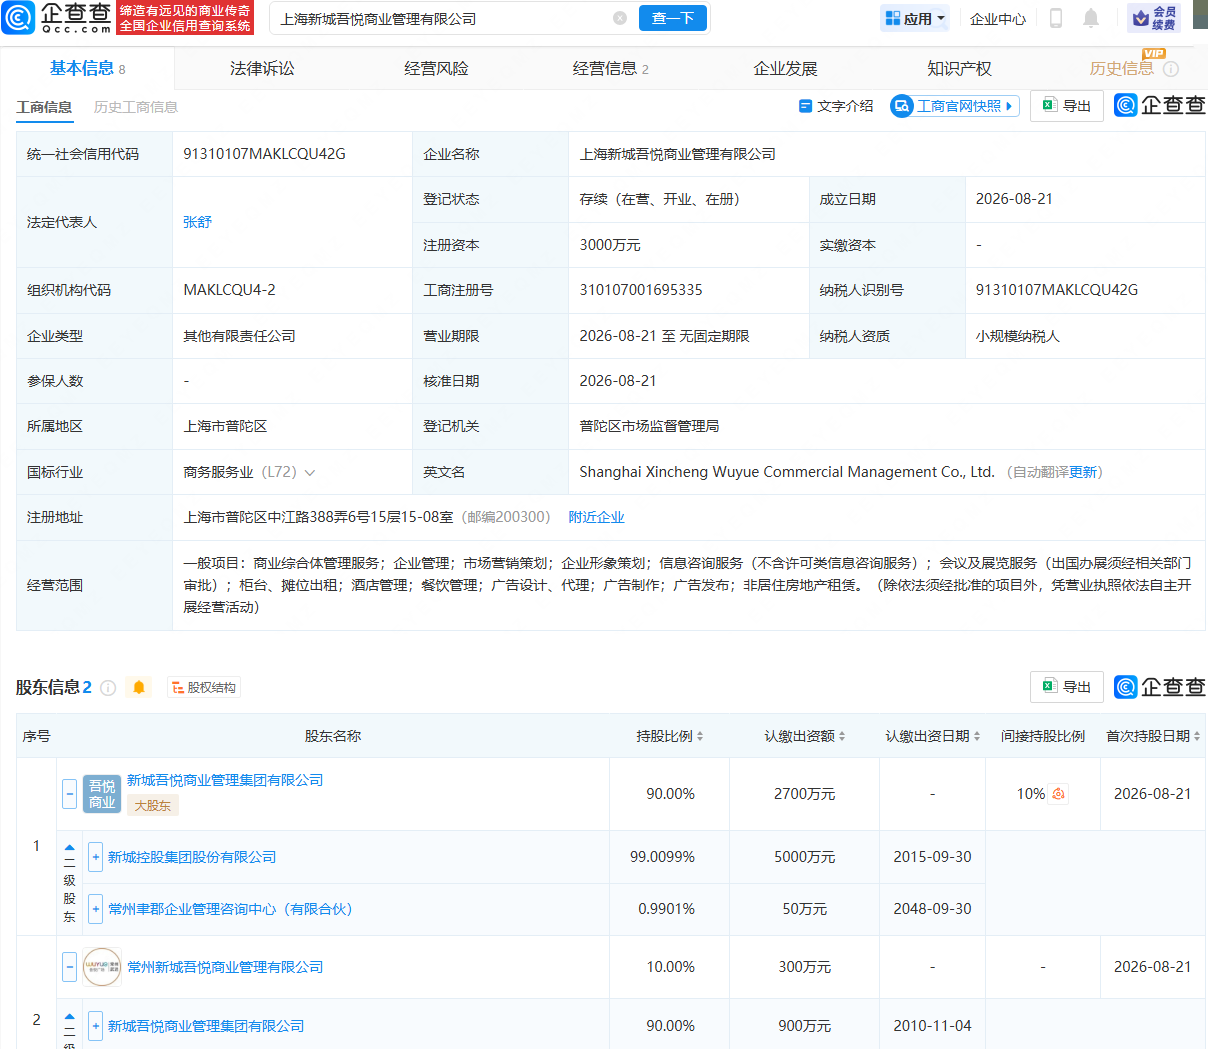Open notifications bell in the top header
Viewport: 1208px width, 1049px height.
[1091, 18]
